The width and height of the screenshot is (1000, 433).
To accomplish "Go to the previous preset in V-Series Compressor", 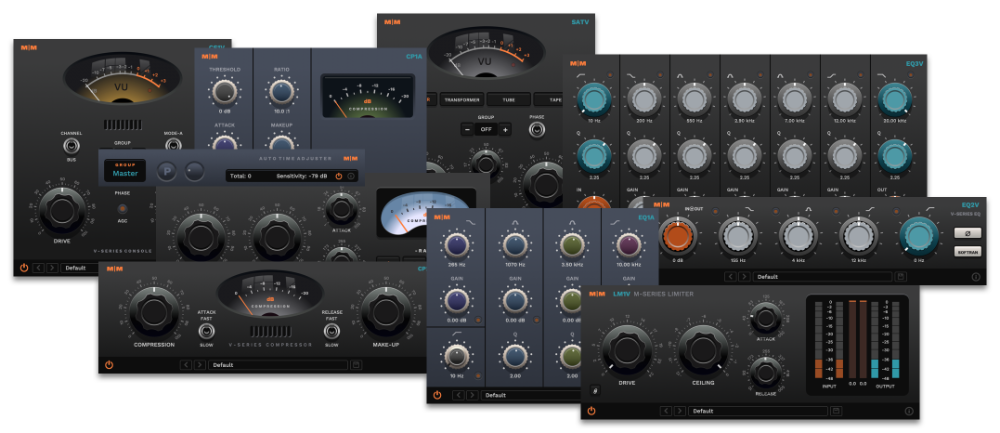I will click(x=186, y=365).
